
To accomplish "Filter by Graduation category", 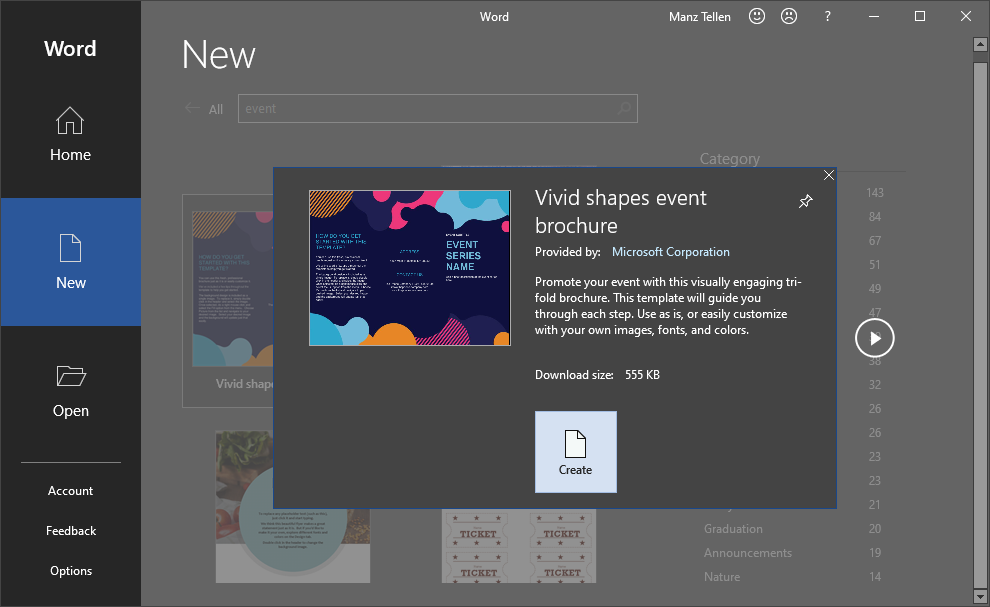I will (x=733, y=529).
